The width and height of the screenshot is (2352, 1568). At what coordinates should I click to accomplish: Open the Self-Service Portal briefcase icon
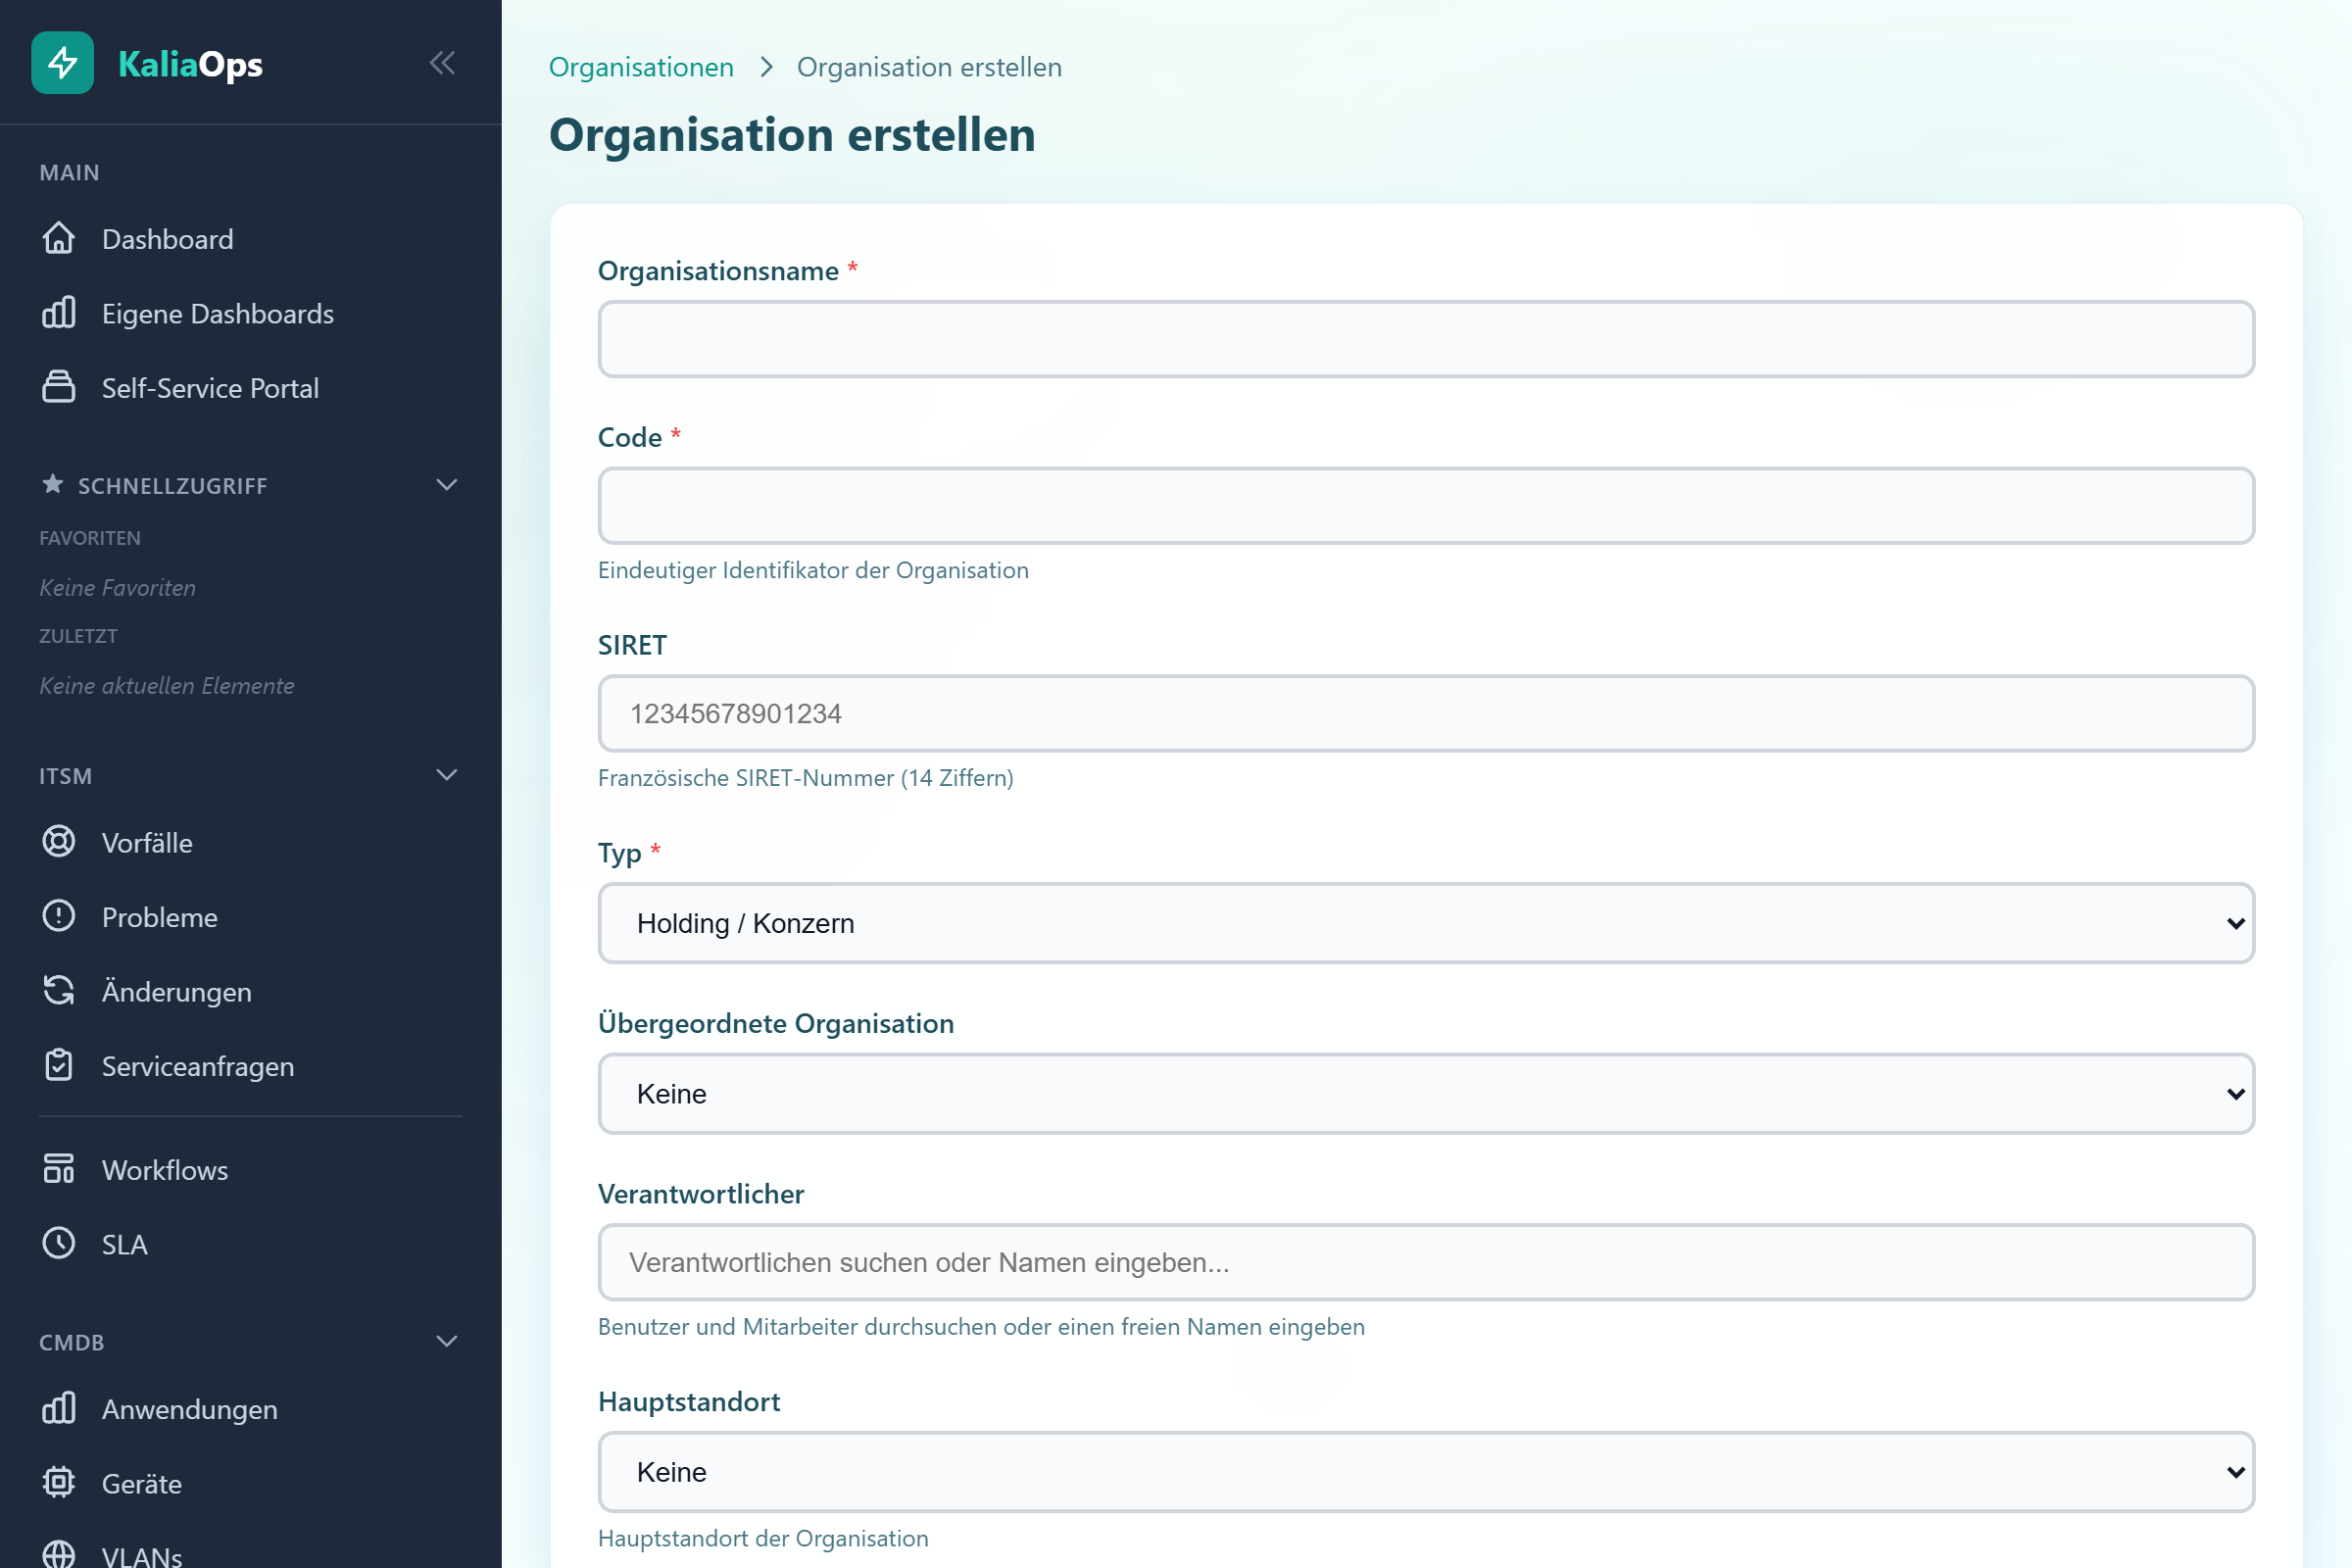tap(59, 387)
